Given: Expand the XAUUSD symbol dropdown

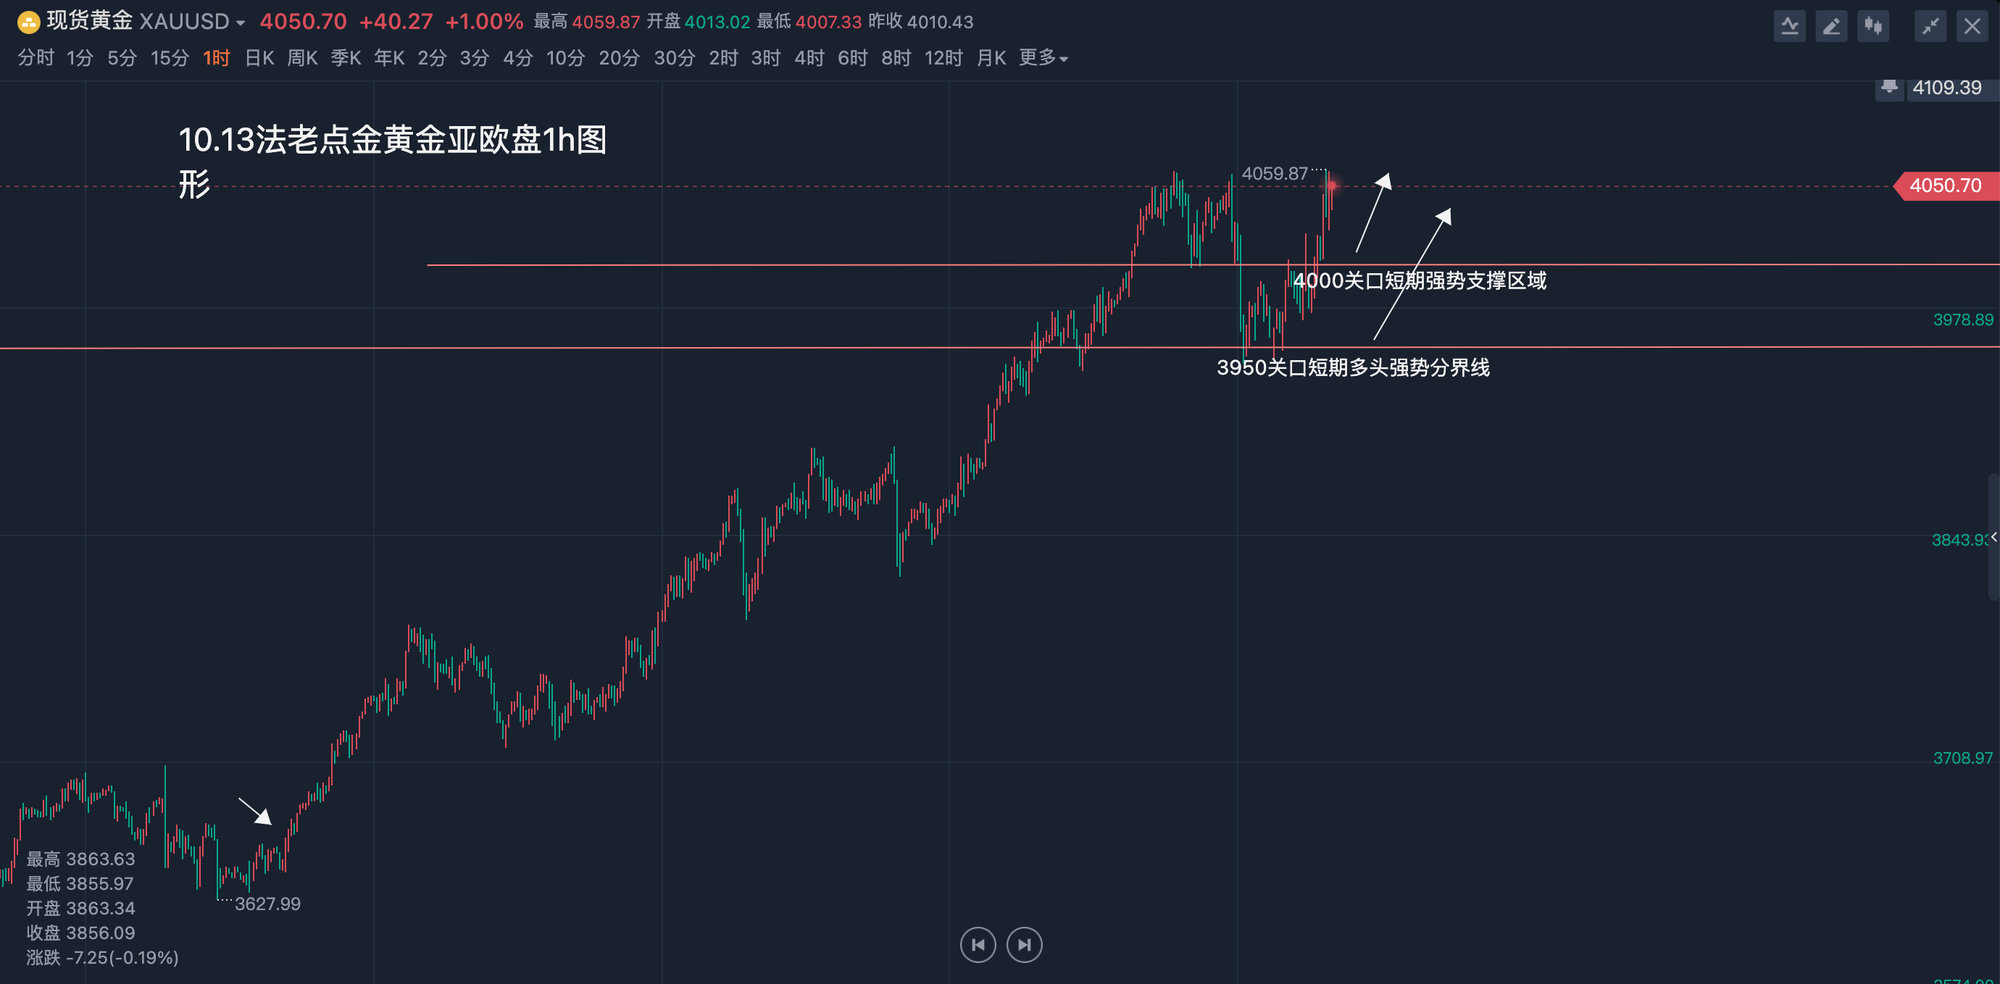Looking at the screenshot, I should [x=240, y=23].
